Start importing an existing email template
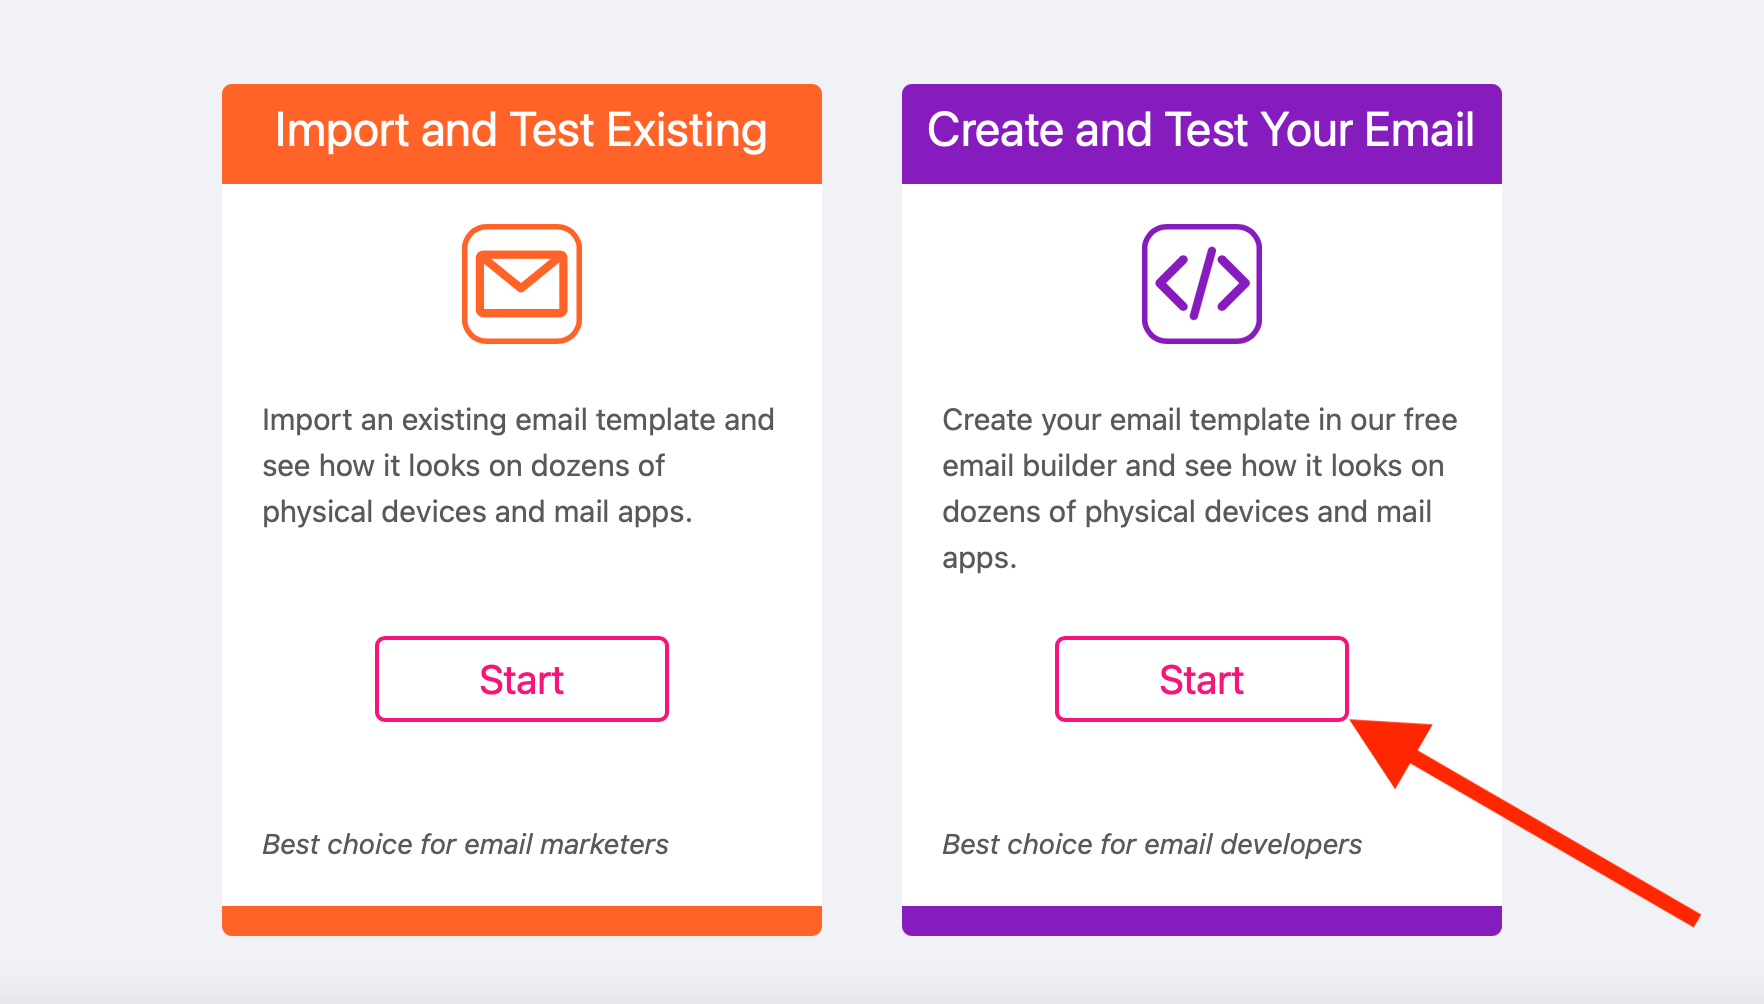This screenshot has height=1004, width=1764. (522, 679)
